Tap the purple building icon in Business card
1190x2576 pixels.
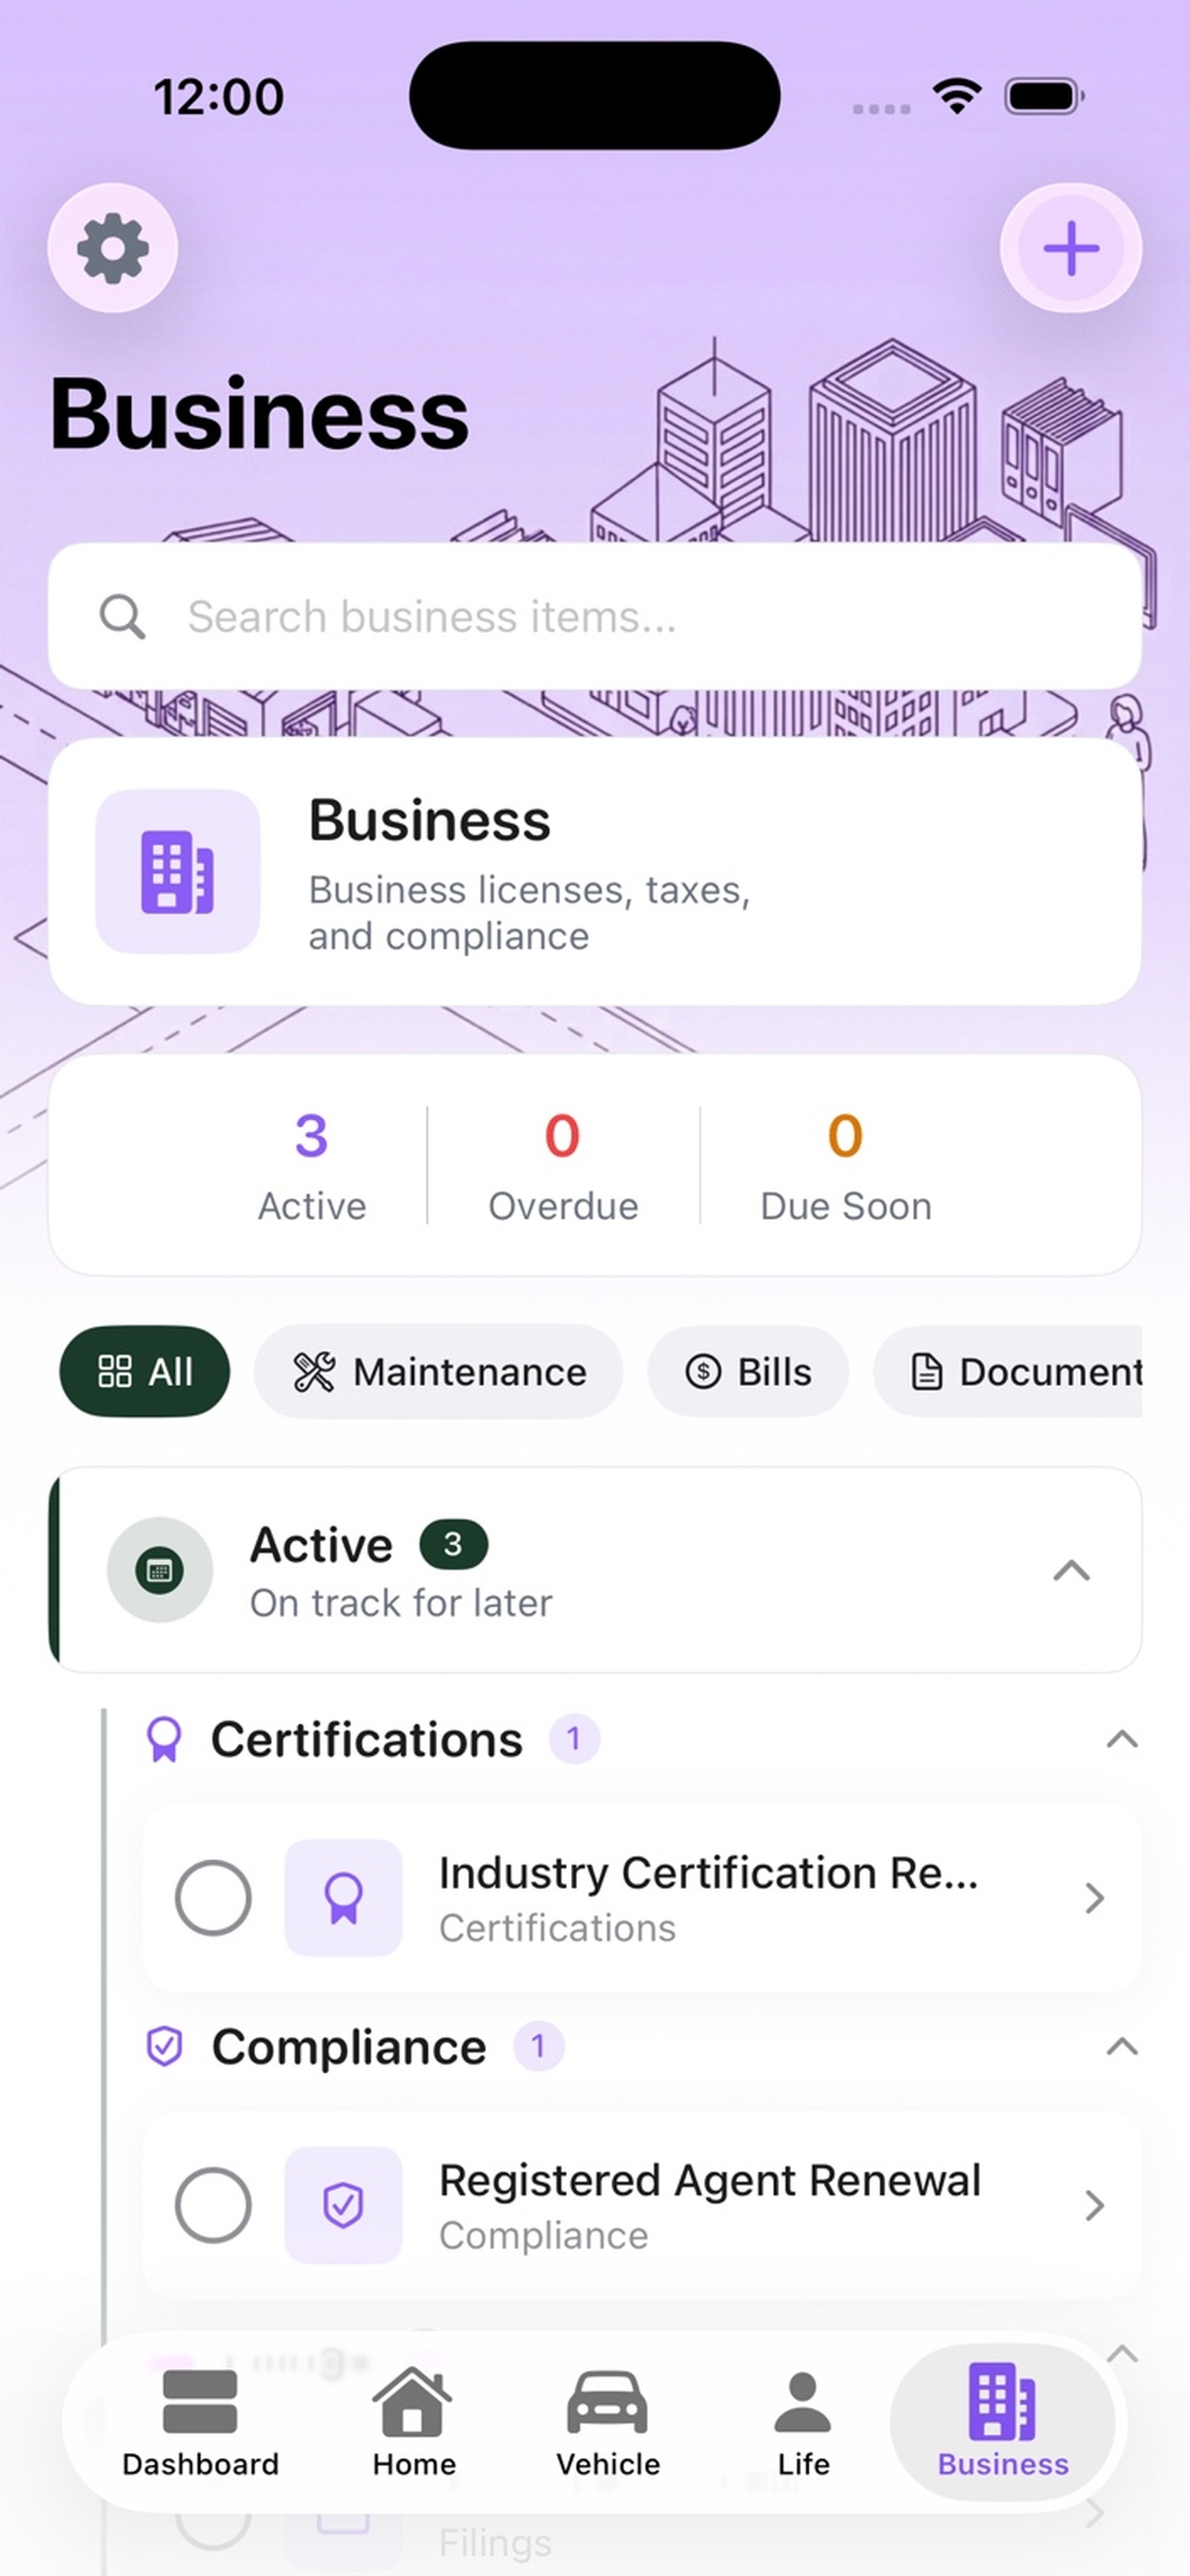point(178,871)
